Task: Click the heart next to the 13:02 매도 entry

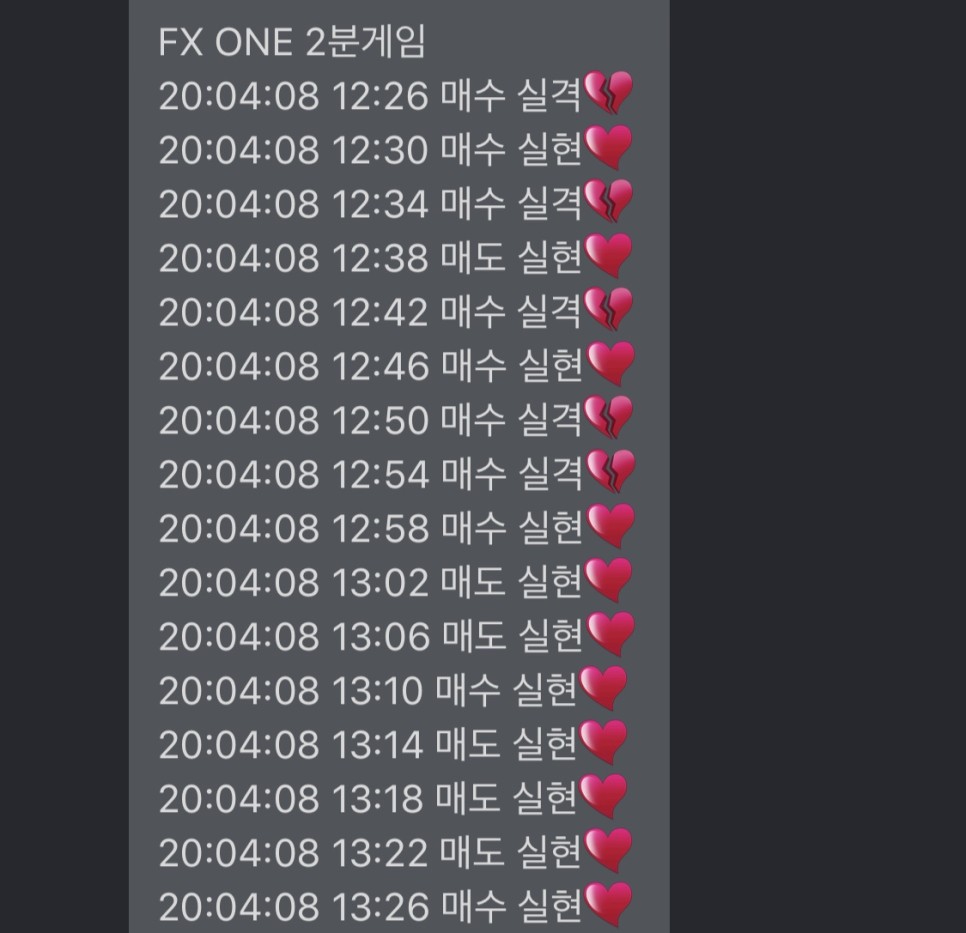Action: (x=608, y=580)
